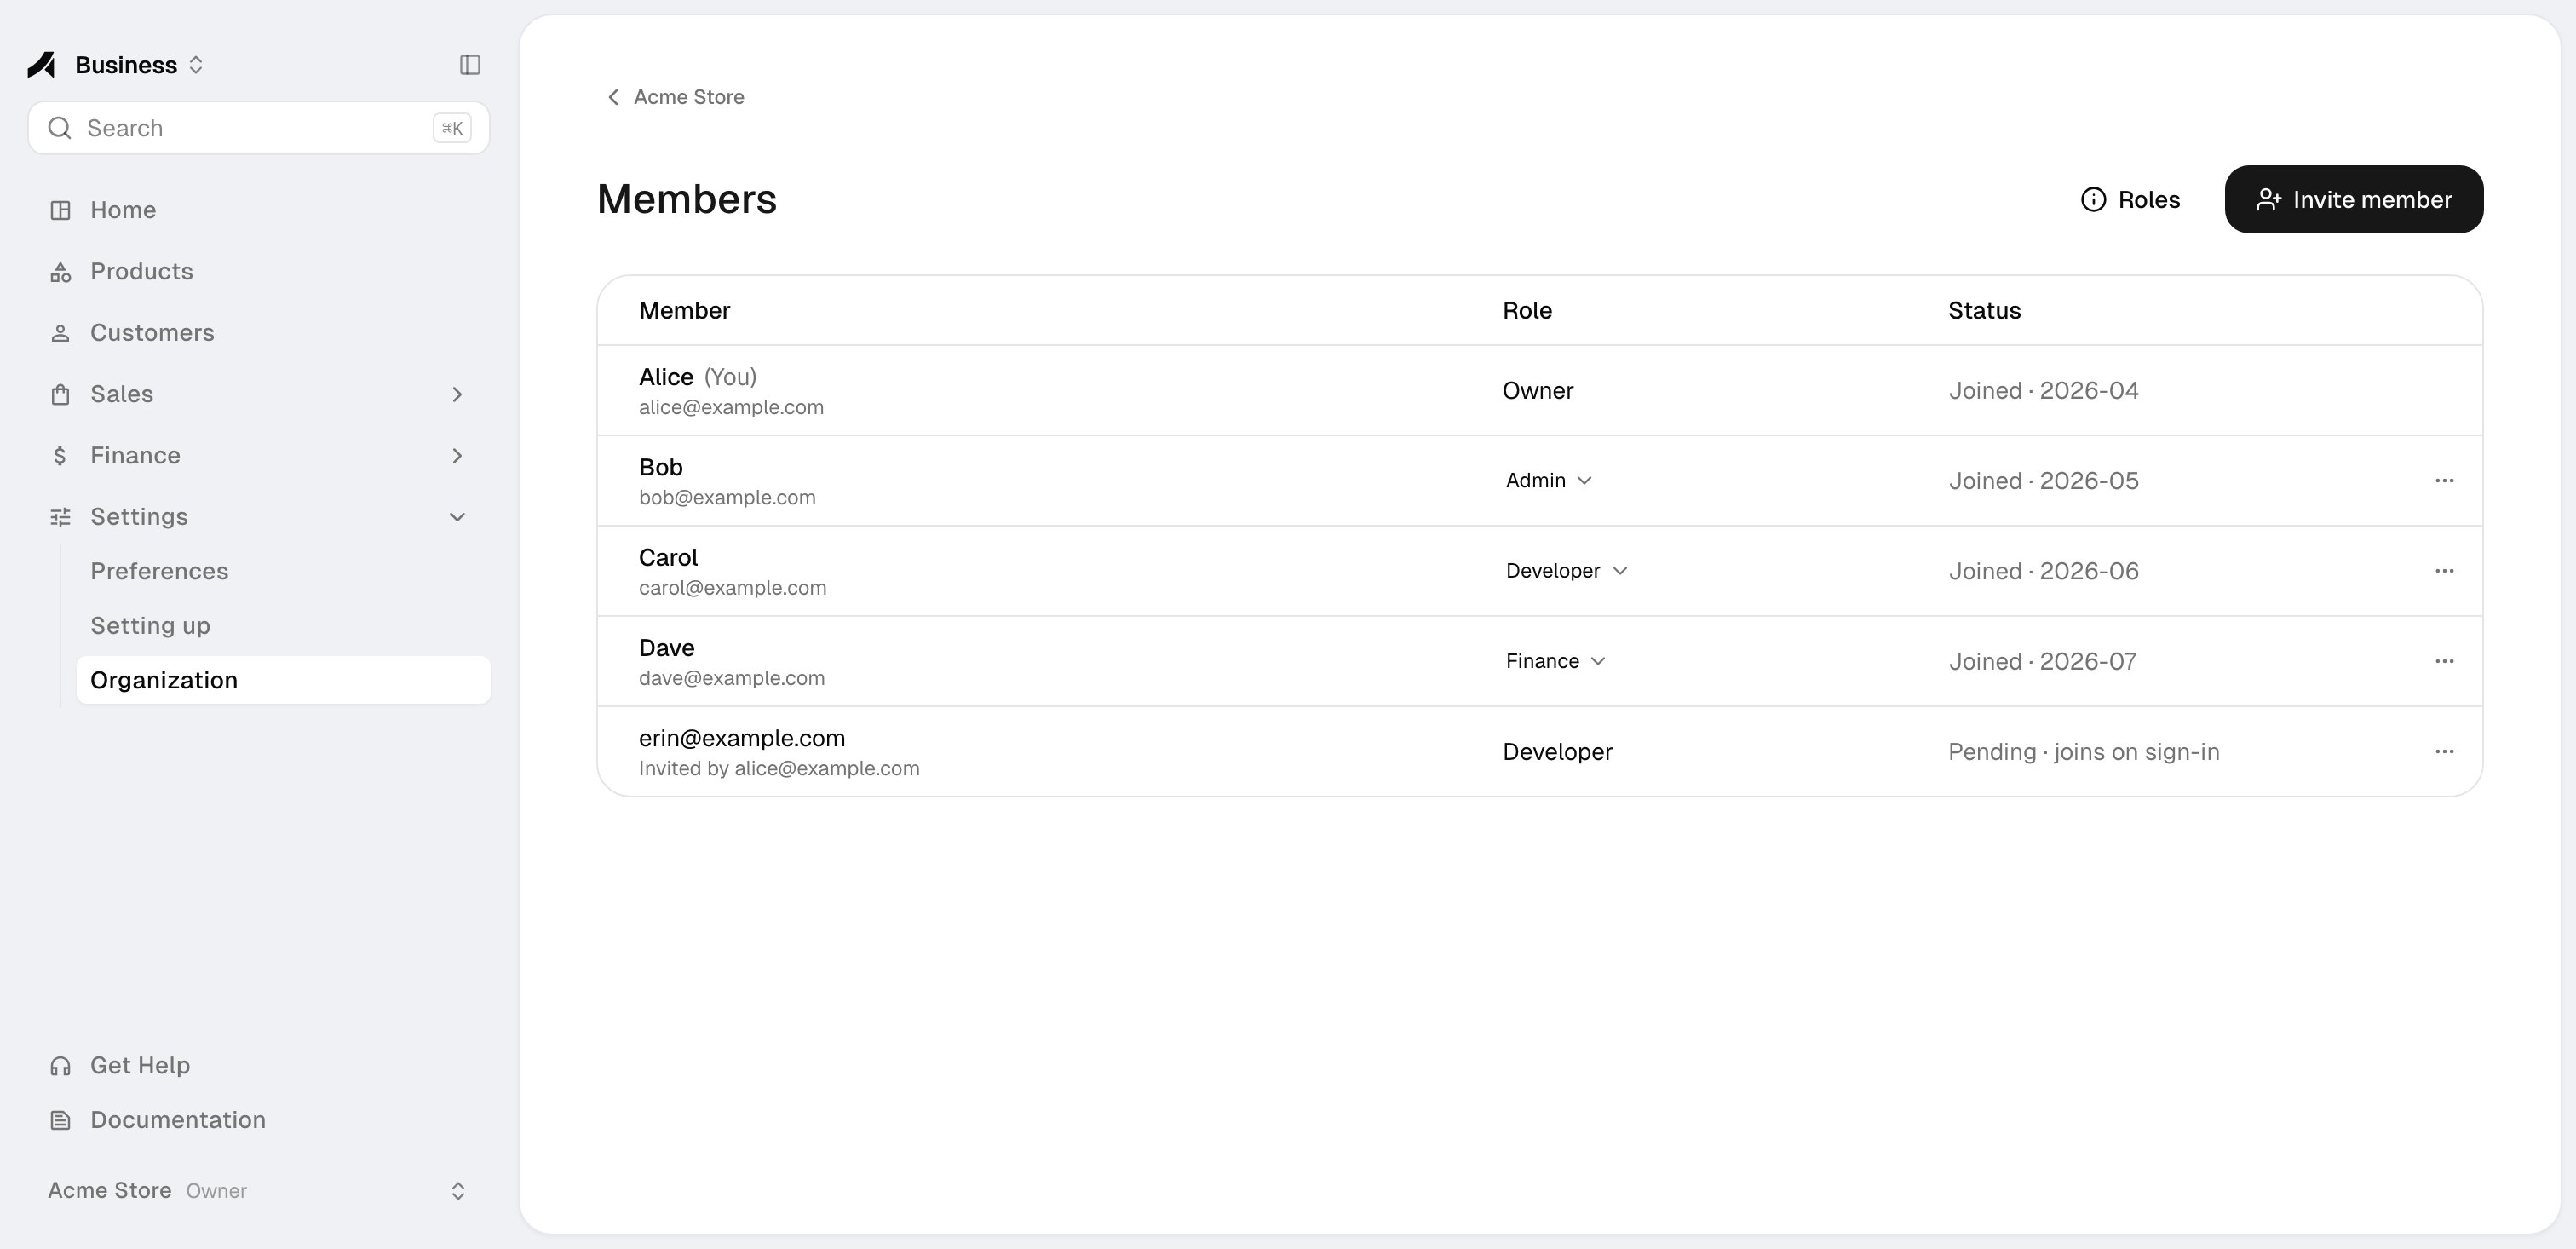The image size is (2576, 1249).
Task: Focus the Search field
Action: (x=258, y=128)
